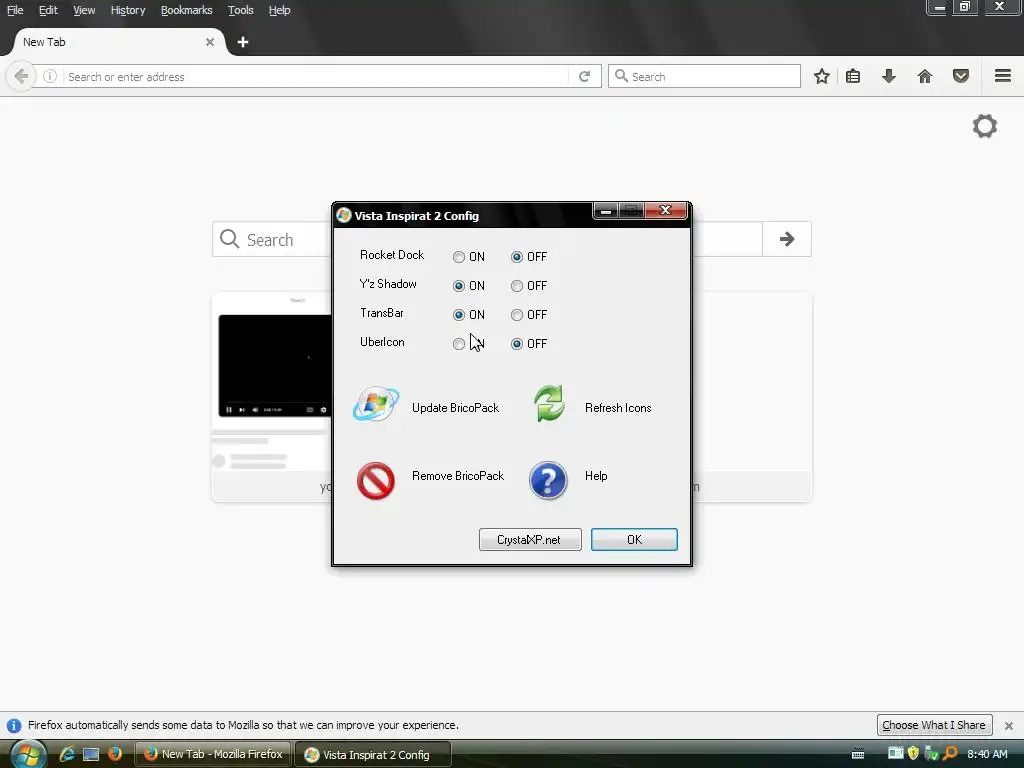Select the New Tab tab in Firefox
Image resolution: width=1024 pixels, height=768 pixels.
click(x=118, y=42)
